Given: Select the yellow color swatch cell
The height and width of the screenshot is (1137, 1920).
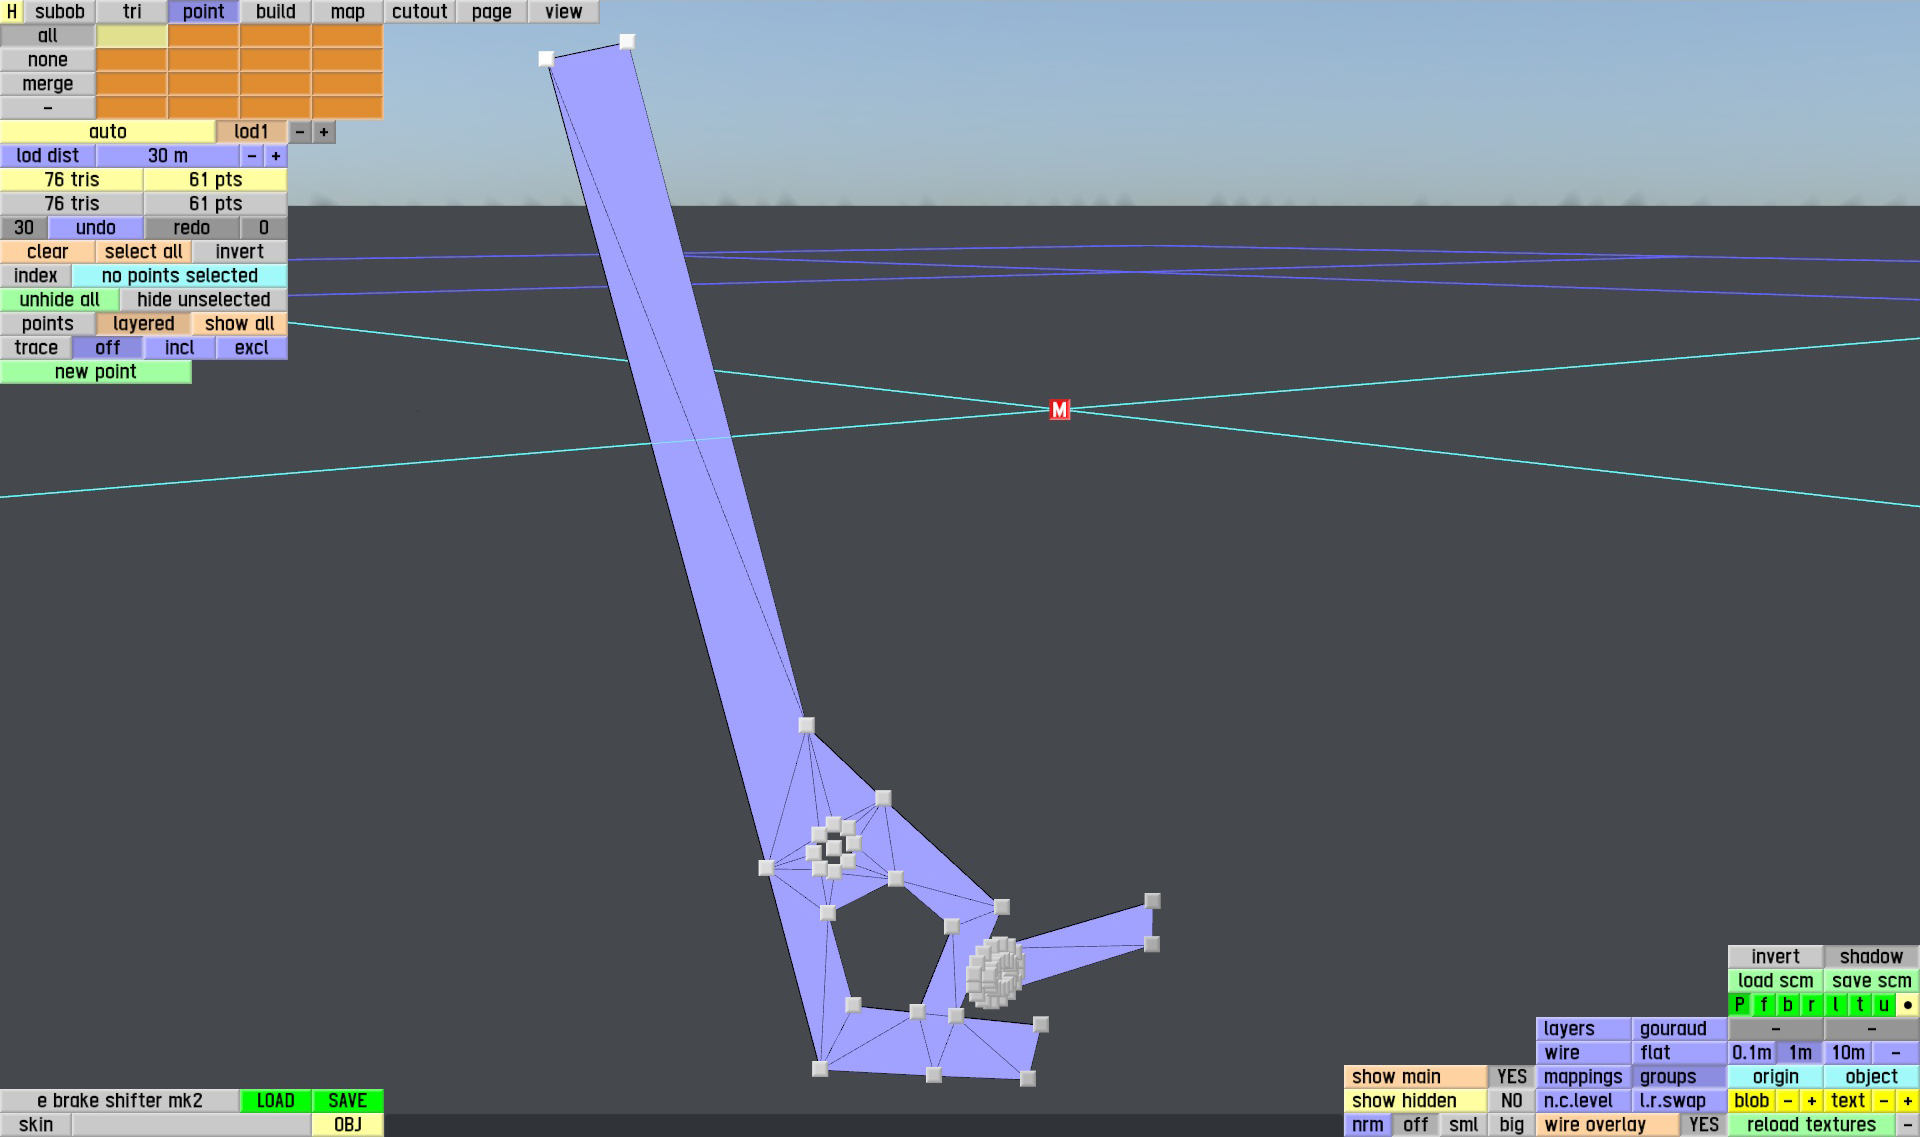Looking at the screenshot, I should click(x=131, y=36).
